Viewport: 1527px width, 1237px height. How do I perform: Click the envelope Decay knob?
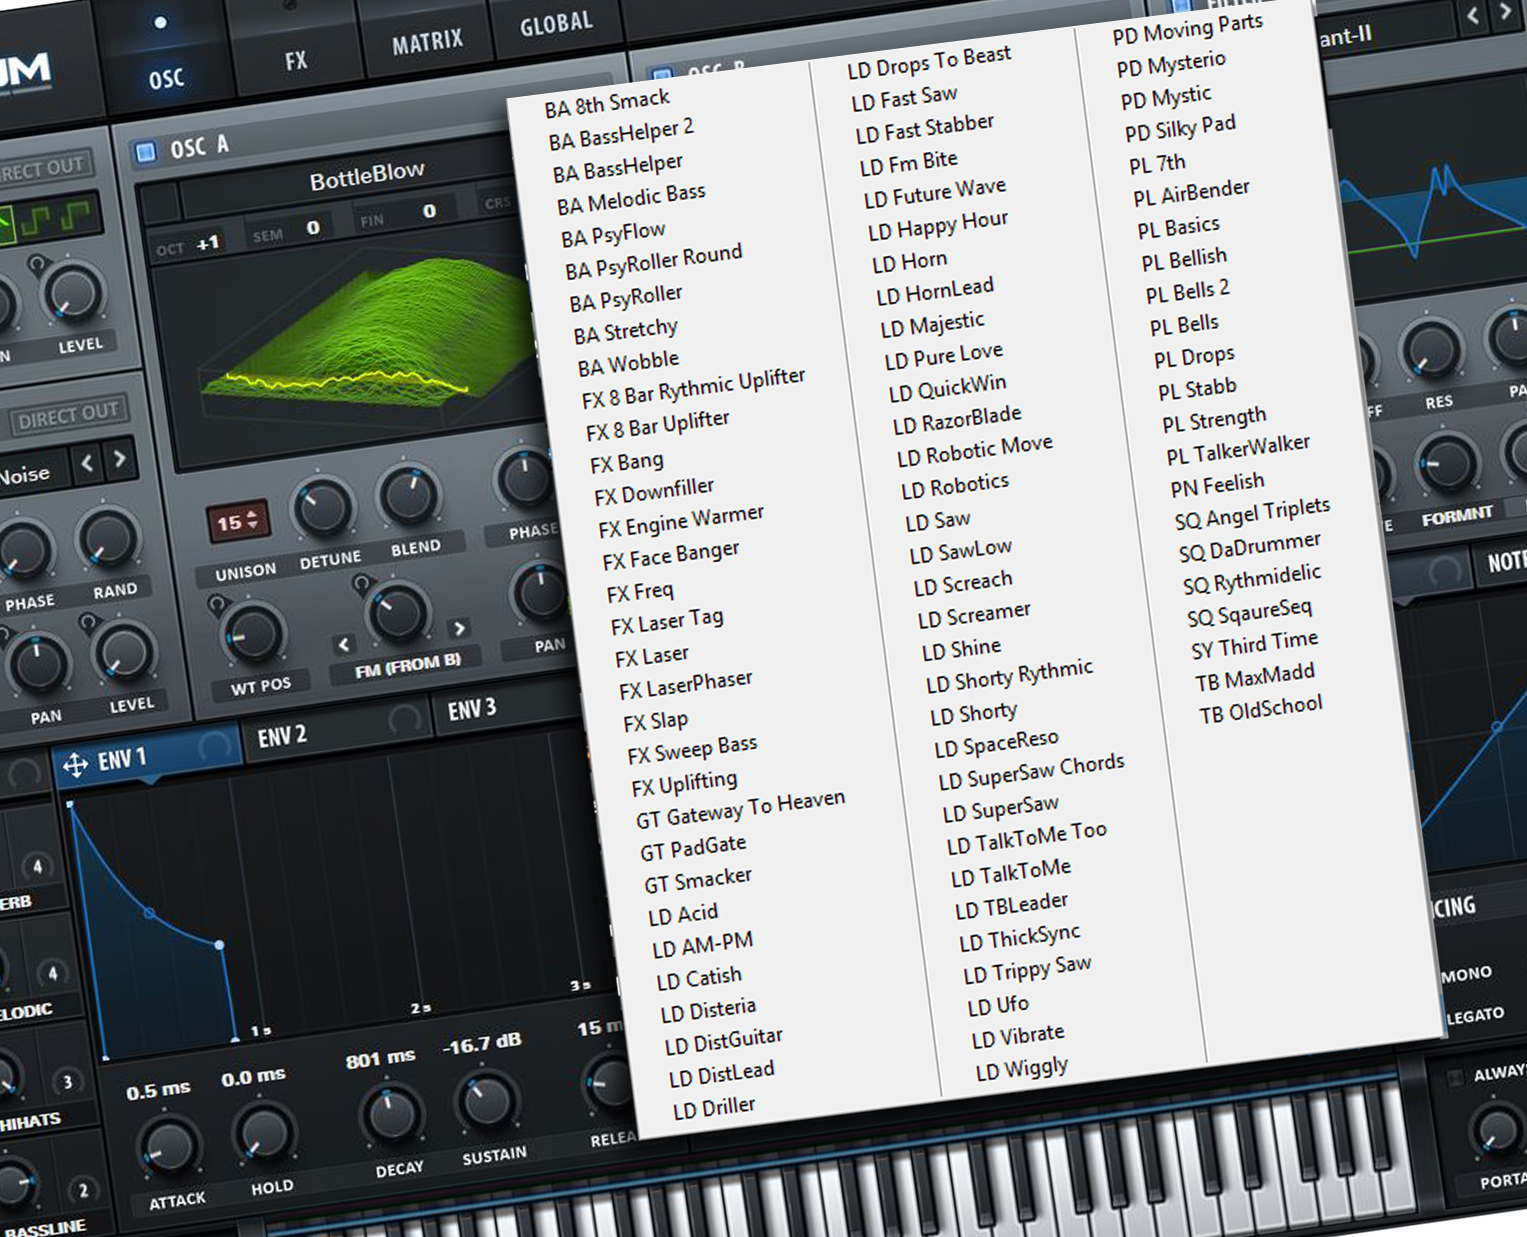pyautogui.click(x=391, y=1115)
